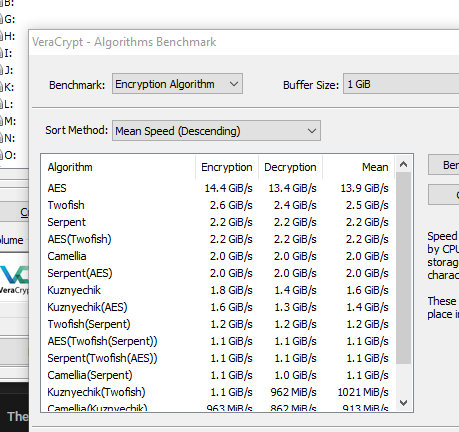The height and width of the screenshot is (432, 459).
Task: Click Twofish encryption speed 2.6 GiB/s
Action: [x=231, y=205]
